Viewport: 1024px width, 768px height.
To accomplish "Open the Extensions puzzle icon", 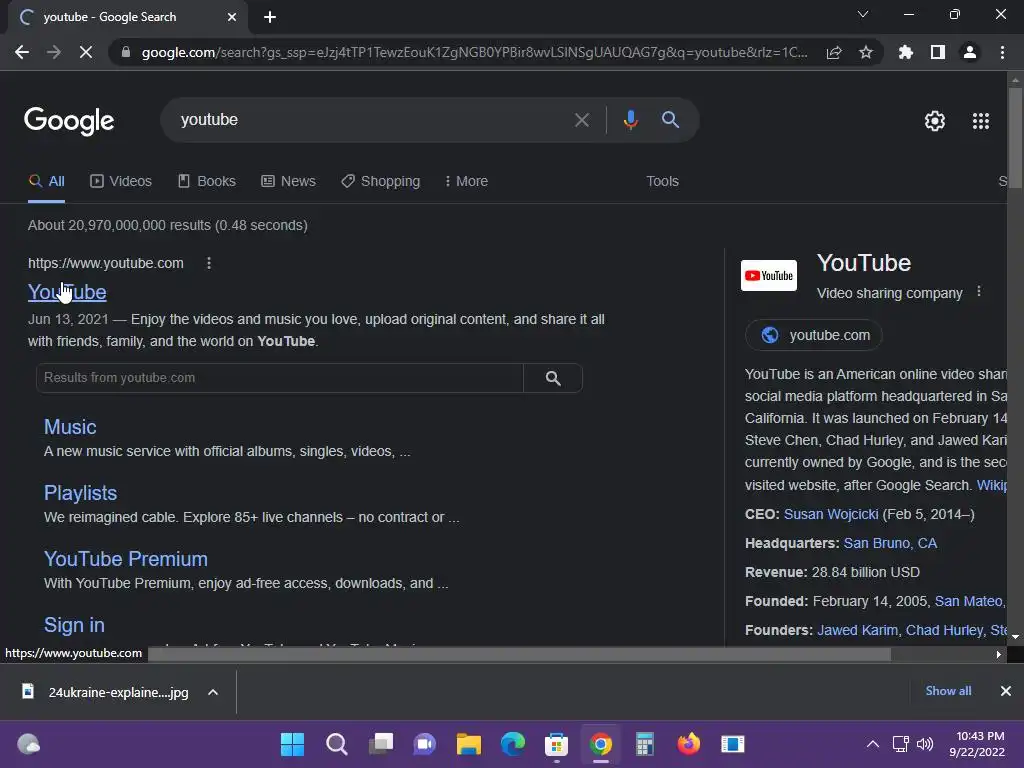I will coord(906,52).
